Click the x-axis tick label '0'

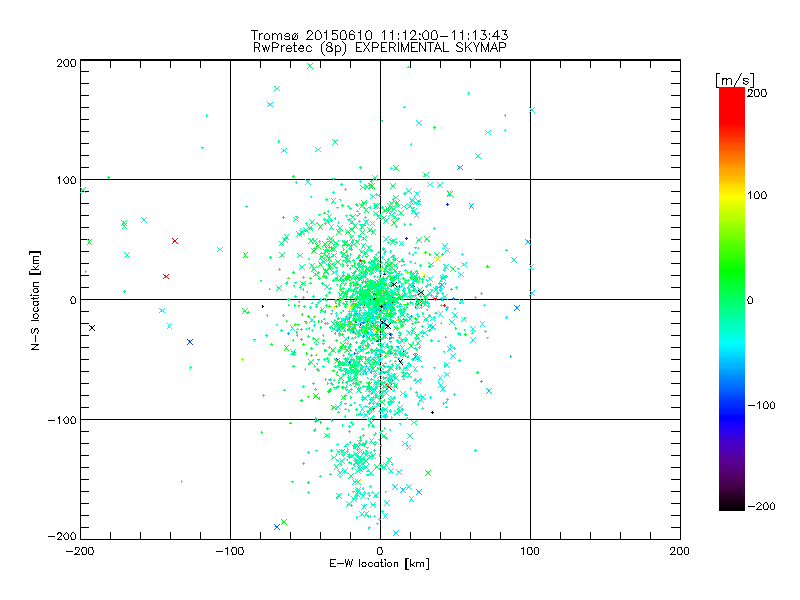(x=380, y=551)
